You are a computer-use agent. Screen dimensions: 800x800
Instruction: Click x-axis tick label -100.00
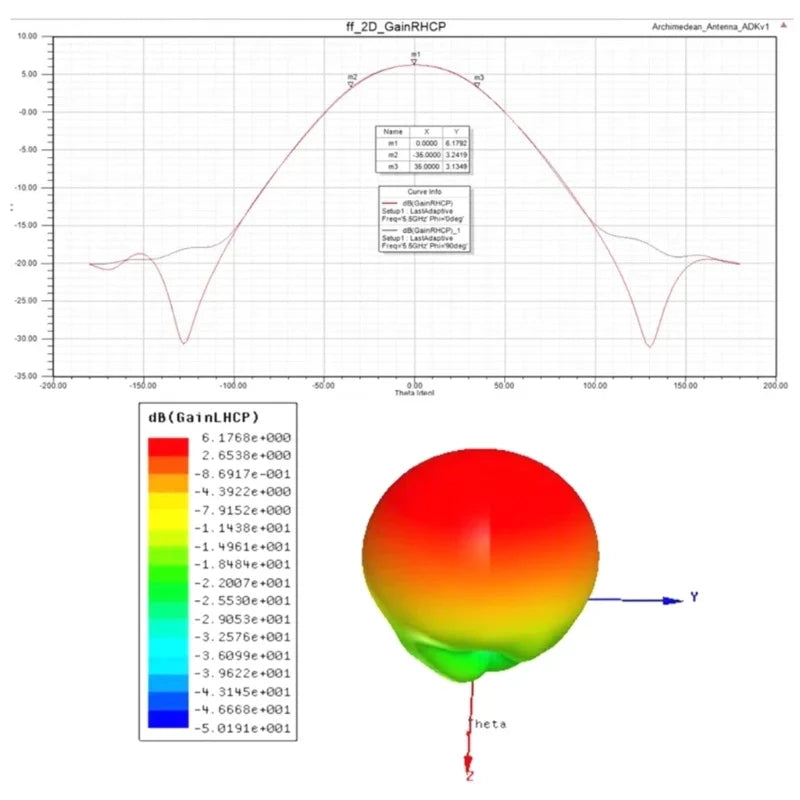click(x=233, y=385)
